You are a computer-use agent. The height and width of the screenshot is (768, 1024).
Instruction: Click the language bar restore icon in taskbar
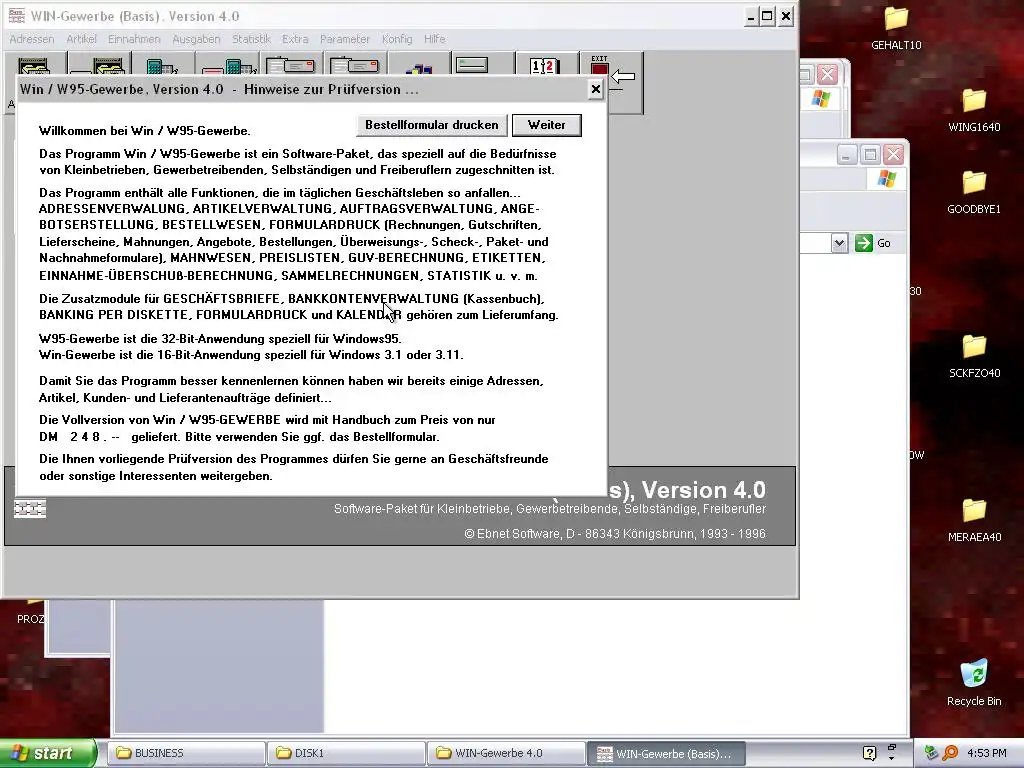point(891,748)
